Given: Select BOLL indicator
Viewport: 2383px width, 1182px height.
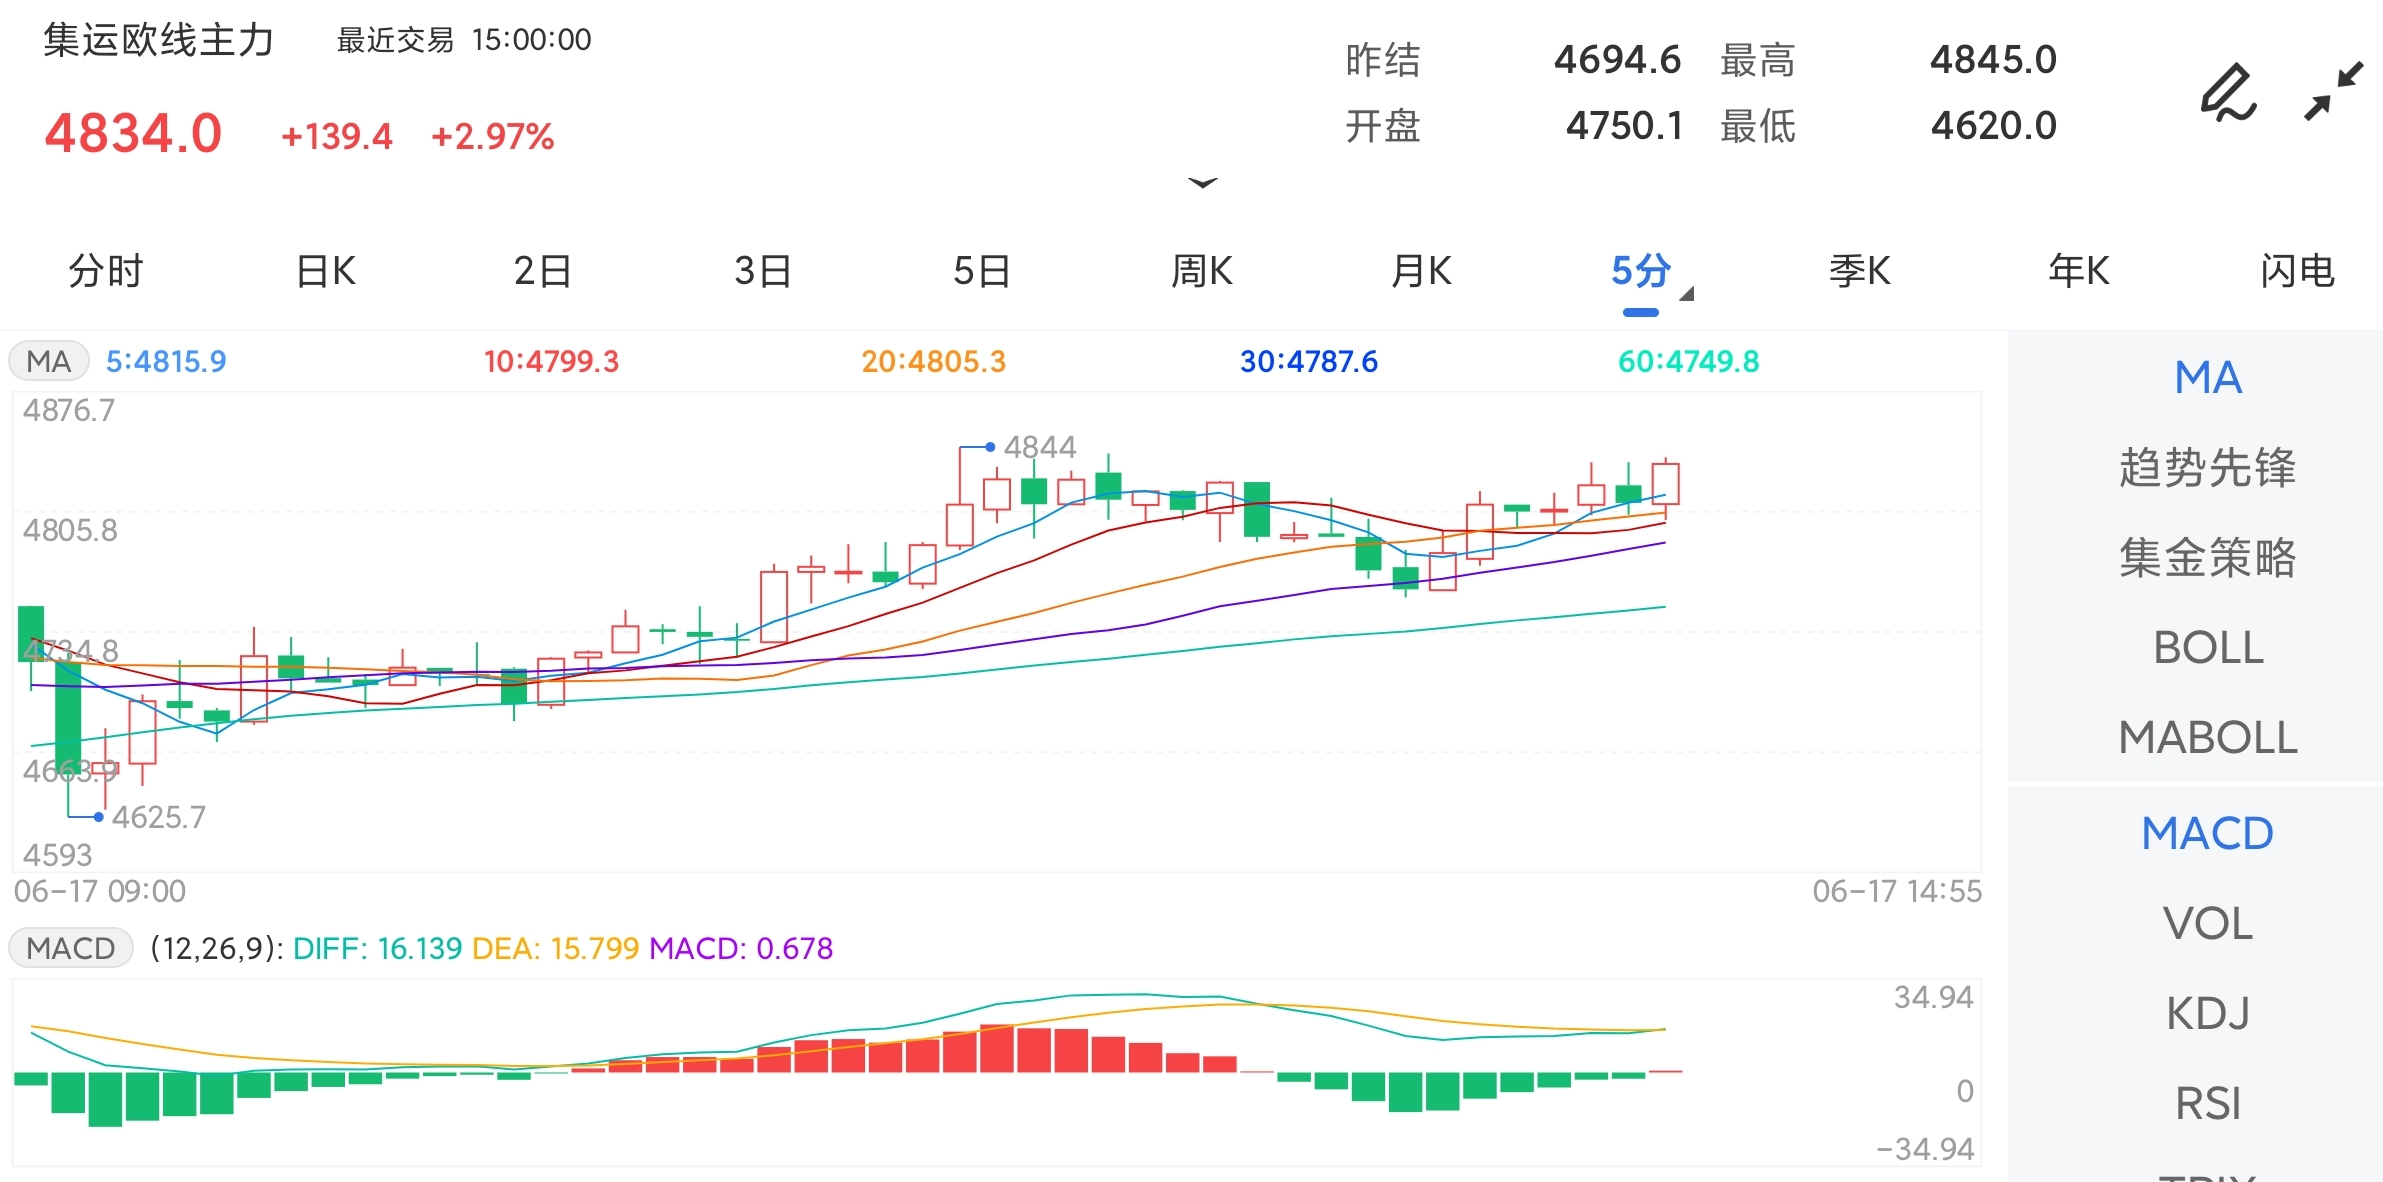Looking at the screenshot, I should (x=2208, y=648).
